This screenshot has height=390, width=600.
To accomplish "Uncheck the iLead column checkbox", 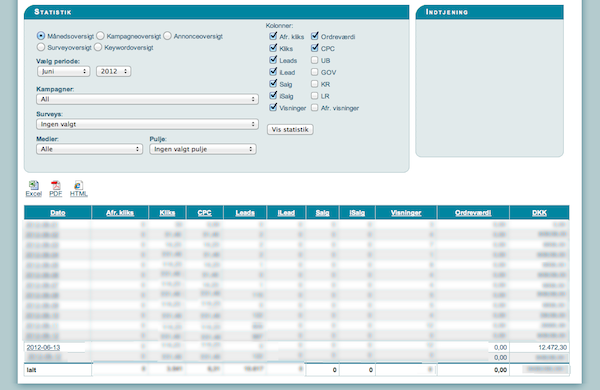I will pos(273,72).
